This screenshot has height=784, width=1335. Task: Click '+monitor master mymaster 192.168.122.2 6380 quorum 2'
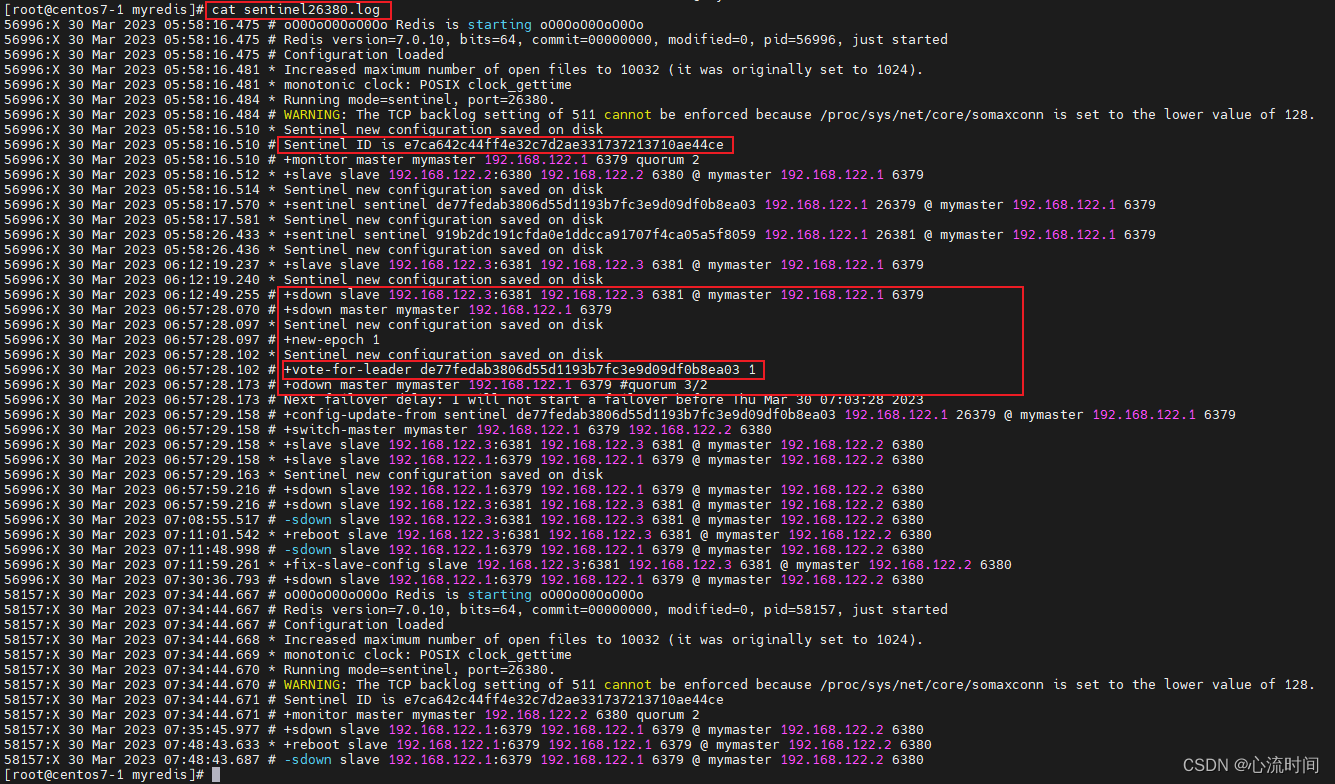[491, 715]
